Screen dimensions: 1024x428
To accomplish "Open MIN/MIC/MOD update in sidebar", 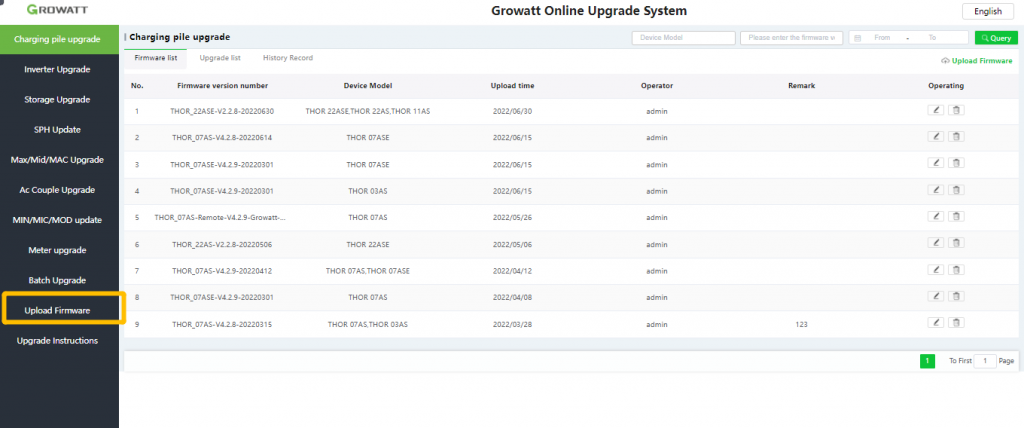I will 57,220.
